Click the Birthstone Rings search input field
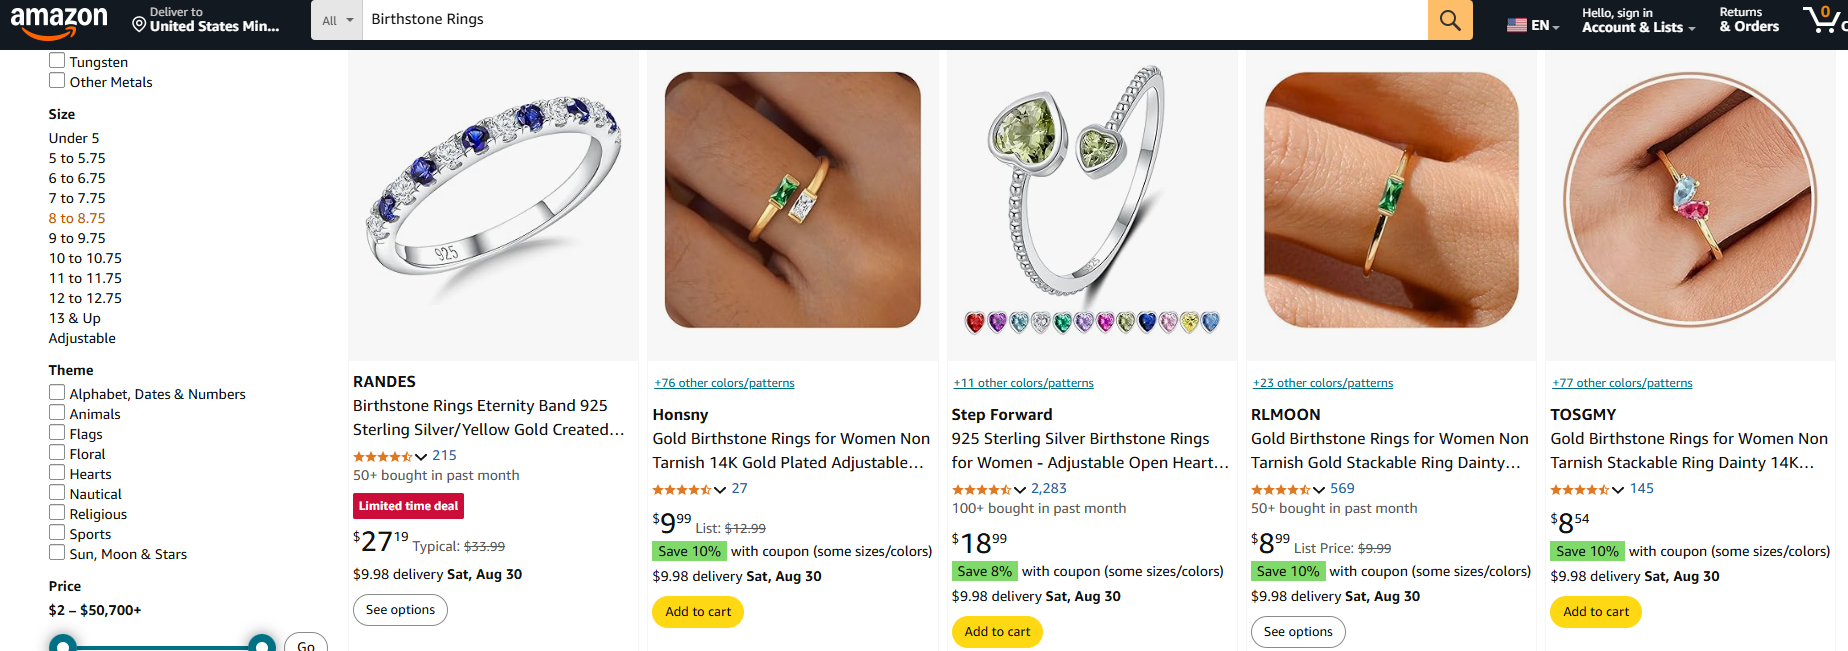 pos(700,18)
